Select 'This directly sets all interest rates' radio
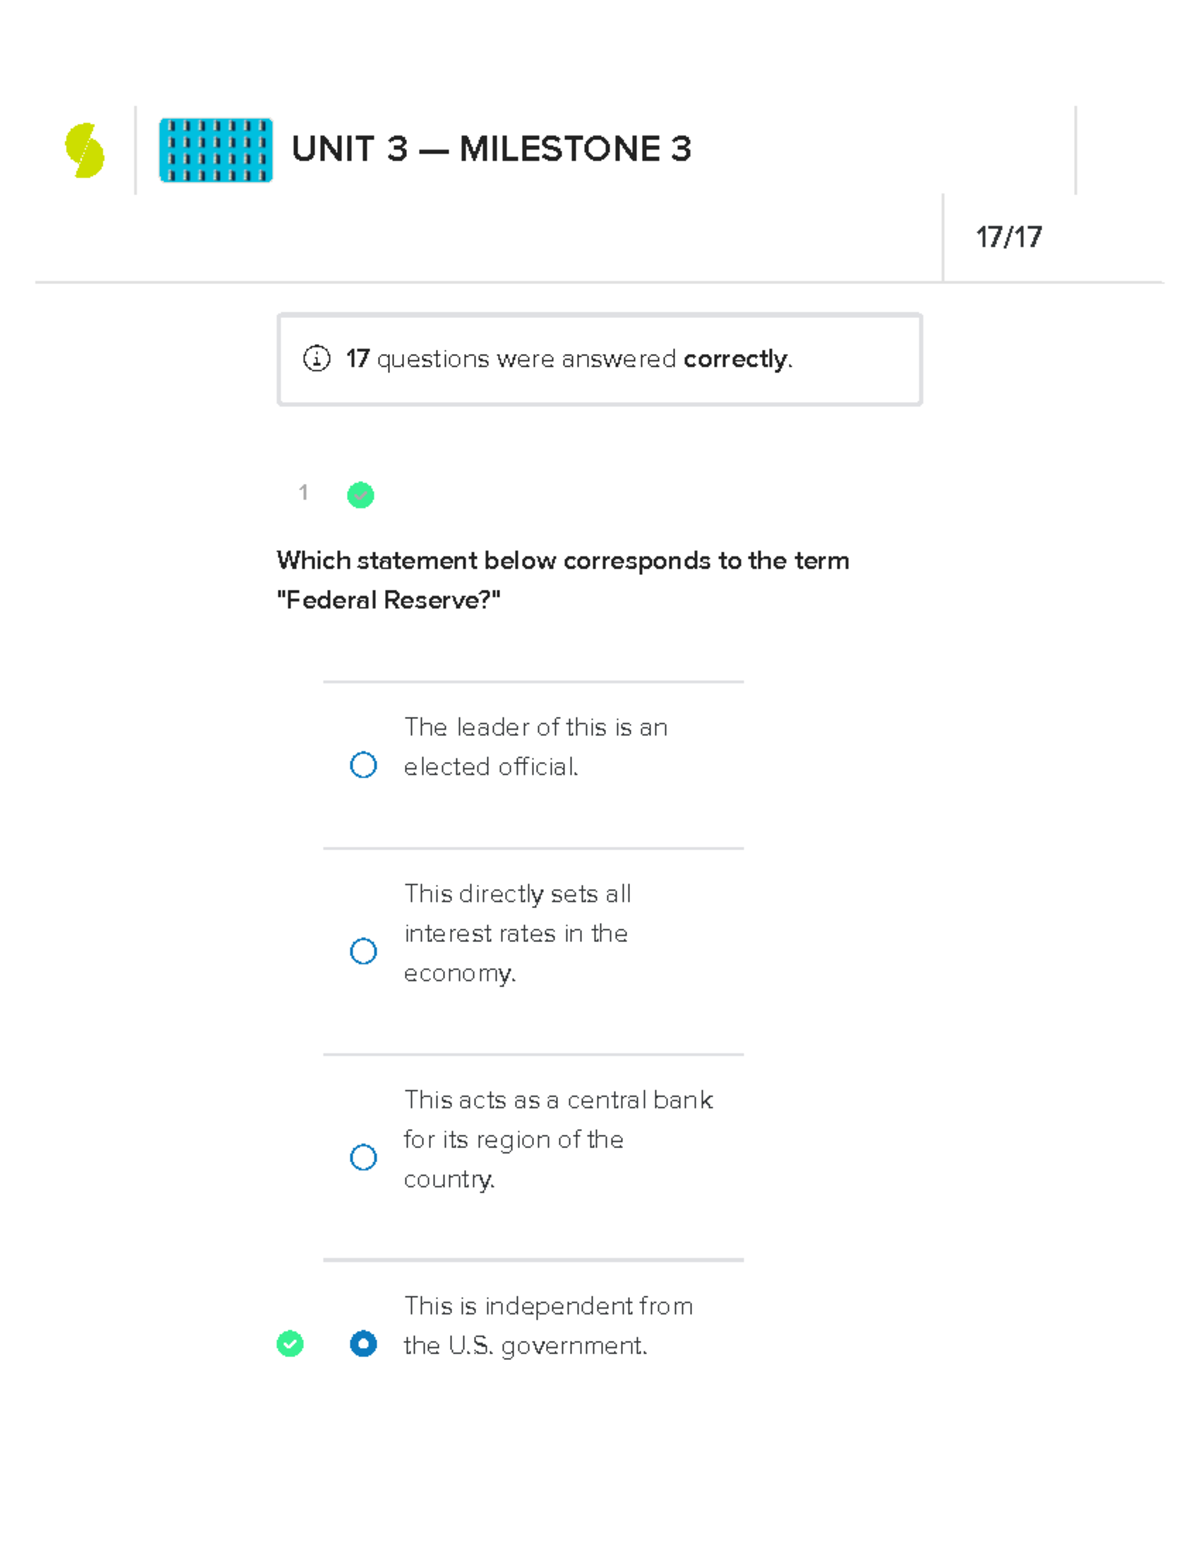The height and width of the screenshot is (1553, 1200). point(363,951)
